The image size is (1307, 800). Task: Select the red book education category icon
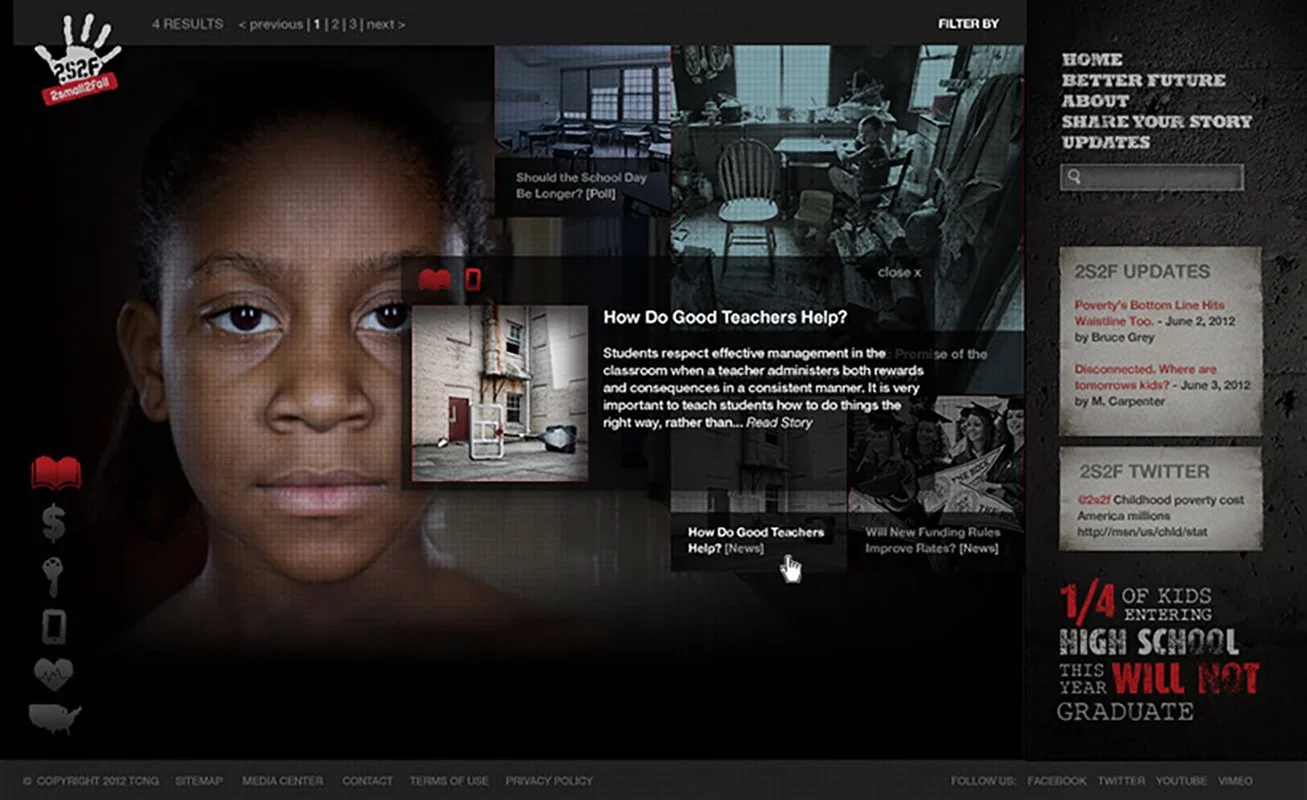[x=56, y=472]
